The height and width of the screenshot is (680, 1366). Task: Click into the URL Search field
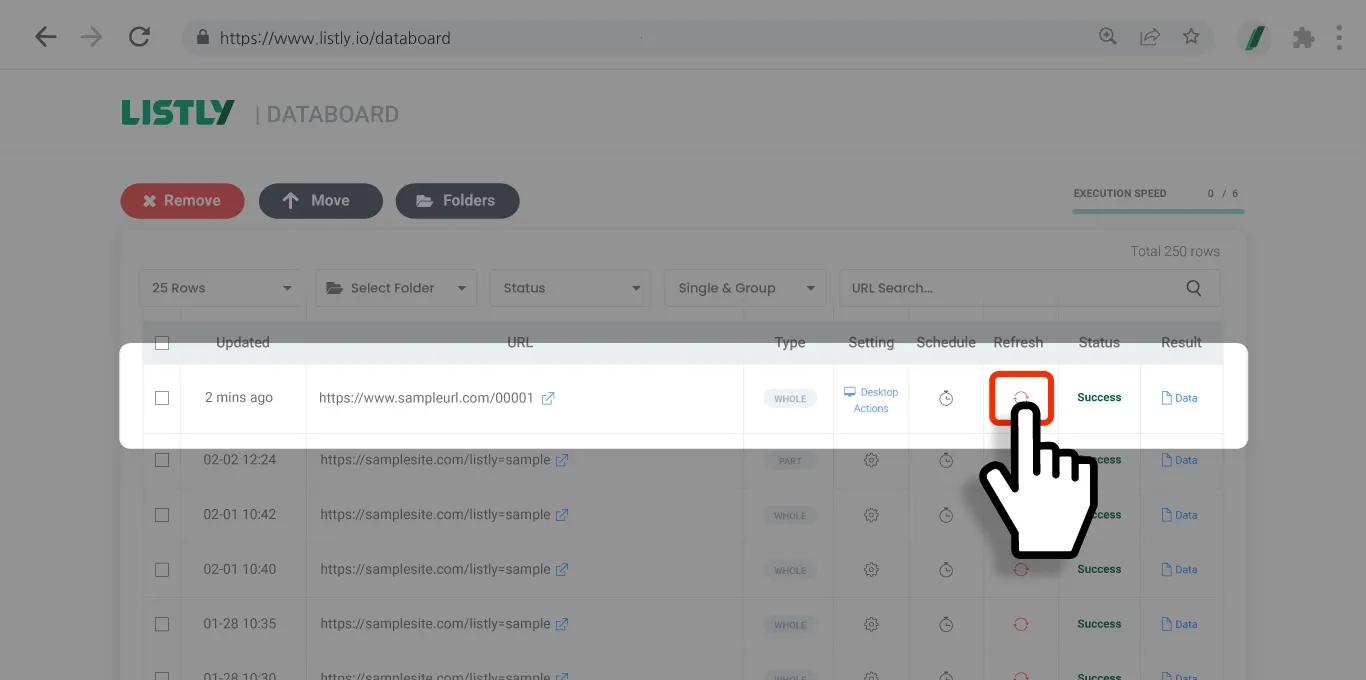pos(1010,288)
